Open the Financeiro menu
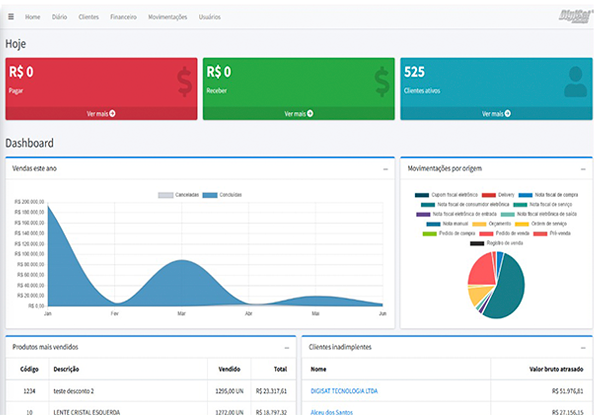The image size is (600, 420). coord(123,17)
